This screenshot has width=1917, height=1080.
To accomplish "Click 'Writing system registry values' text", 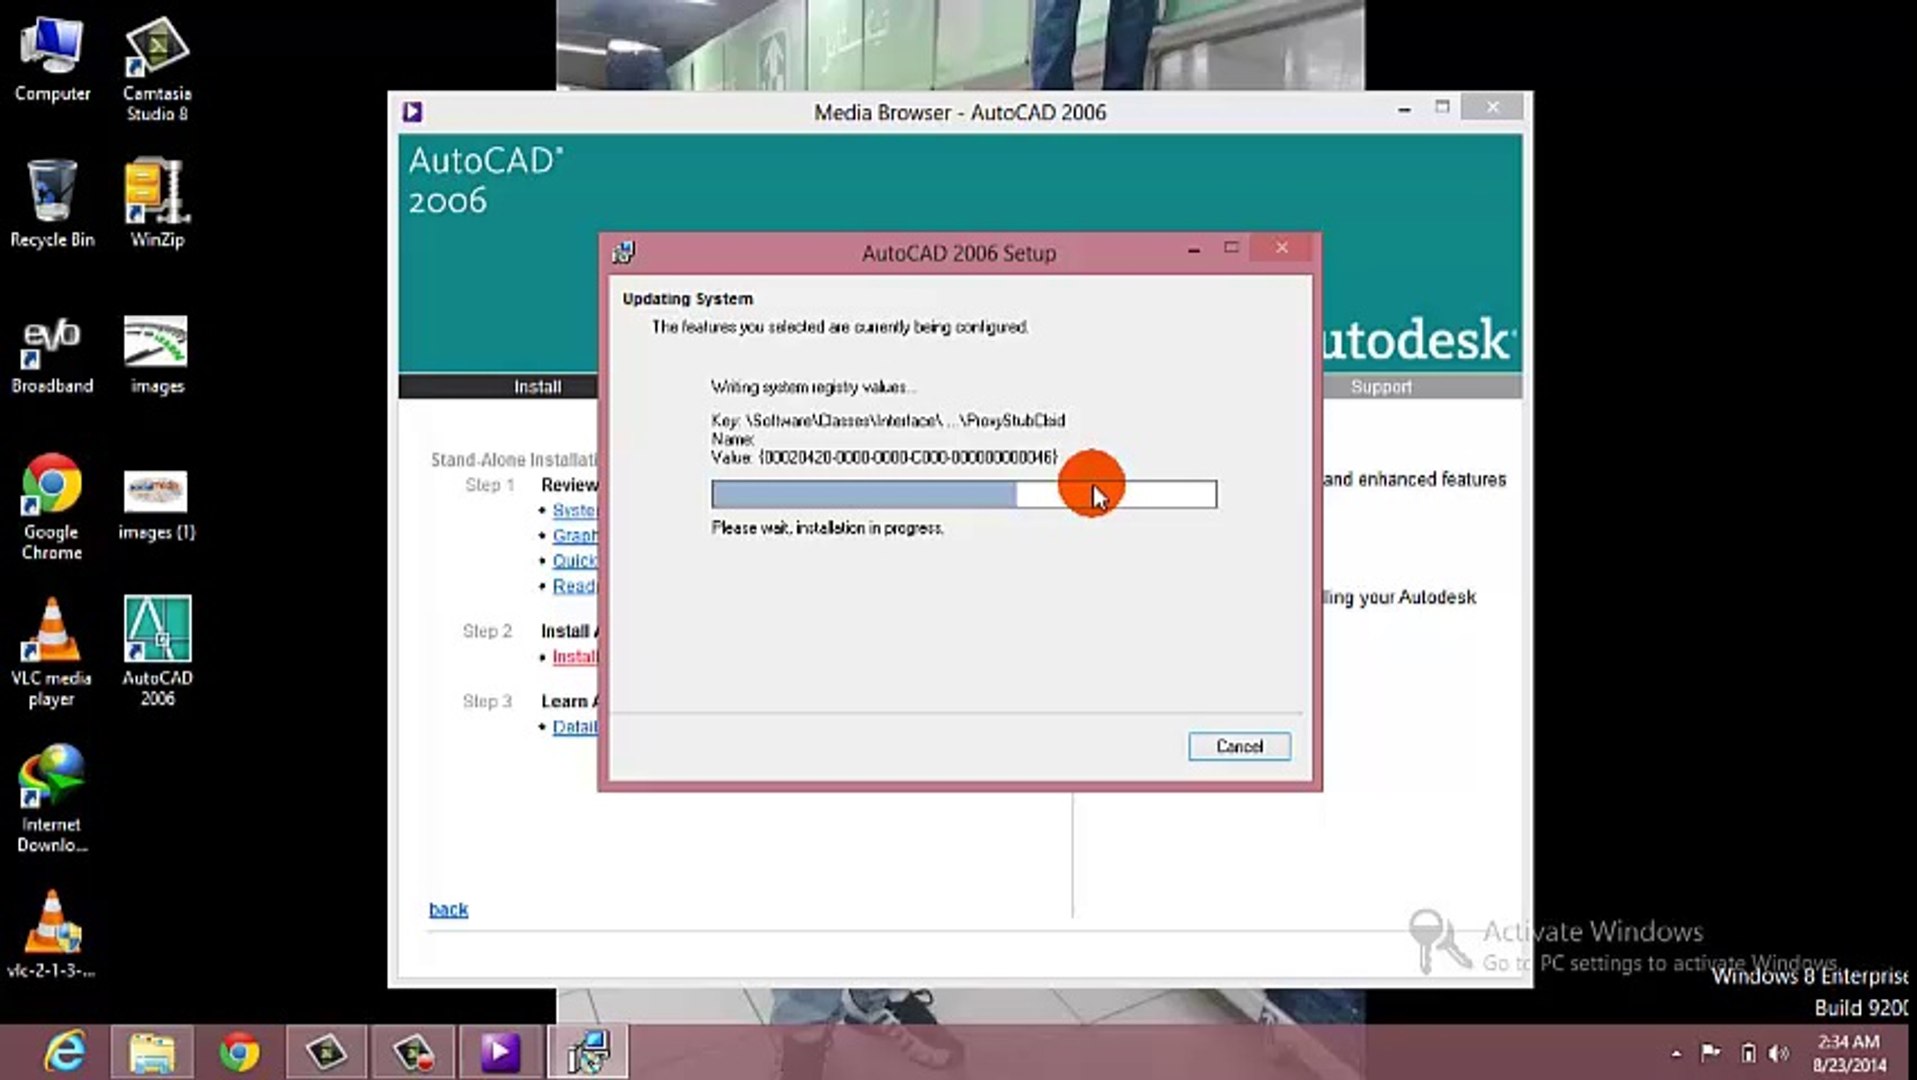I will coord(812,387).
